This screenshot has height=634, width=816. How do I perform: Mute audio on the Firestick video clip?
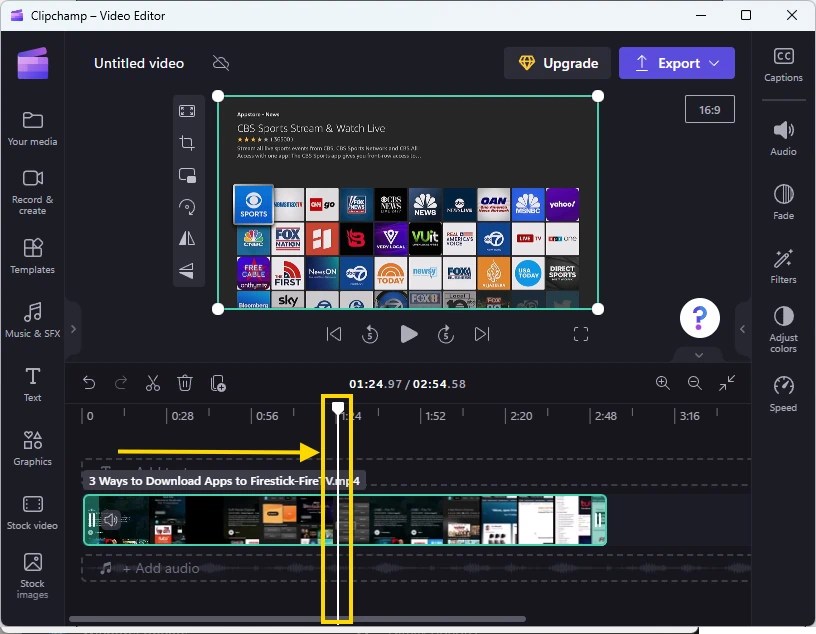pos(110,520)
